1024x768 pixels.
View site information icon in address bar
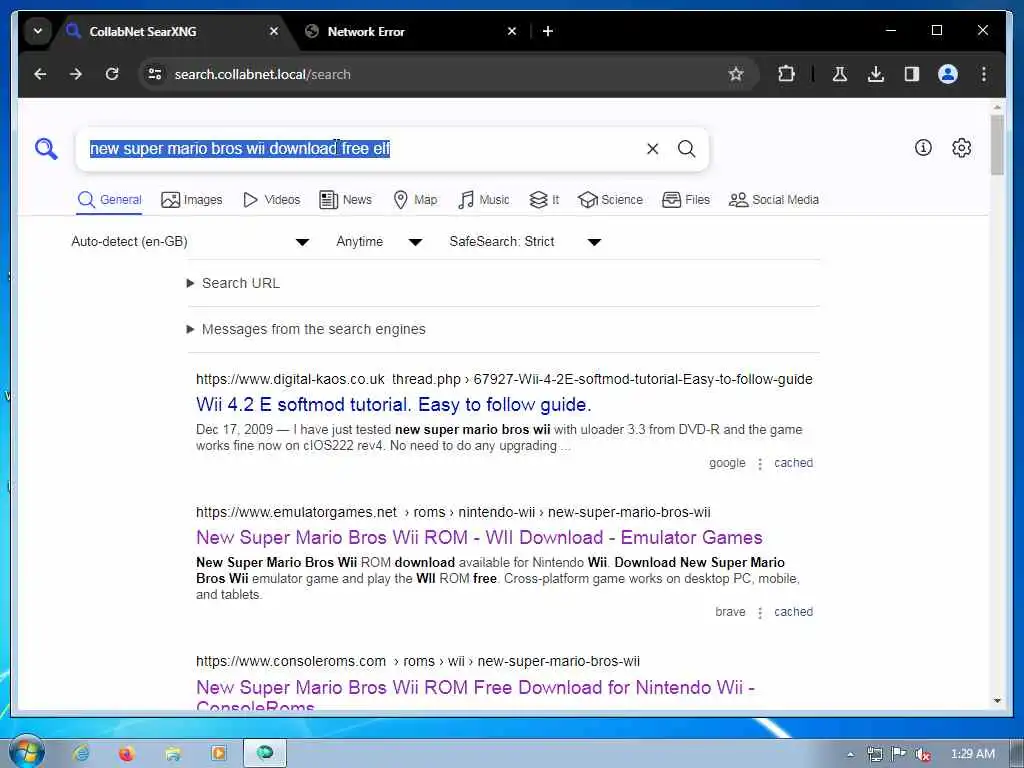155,74
